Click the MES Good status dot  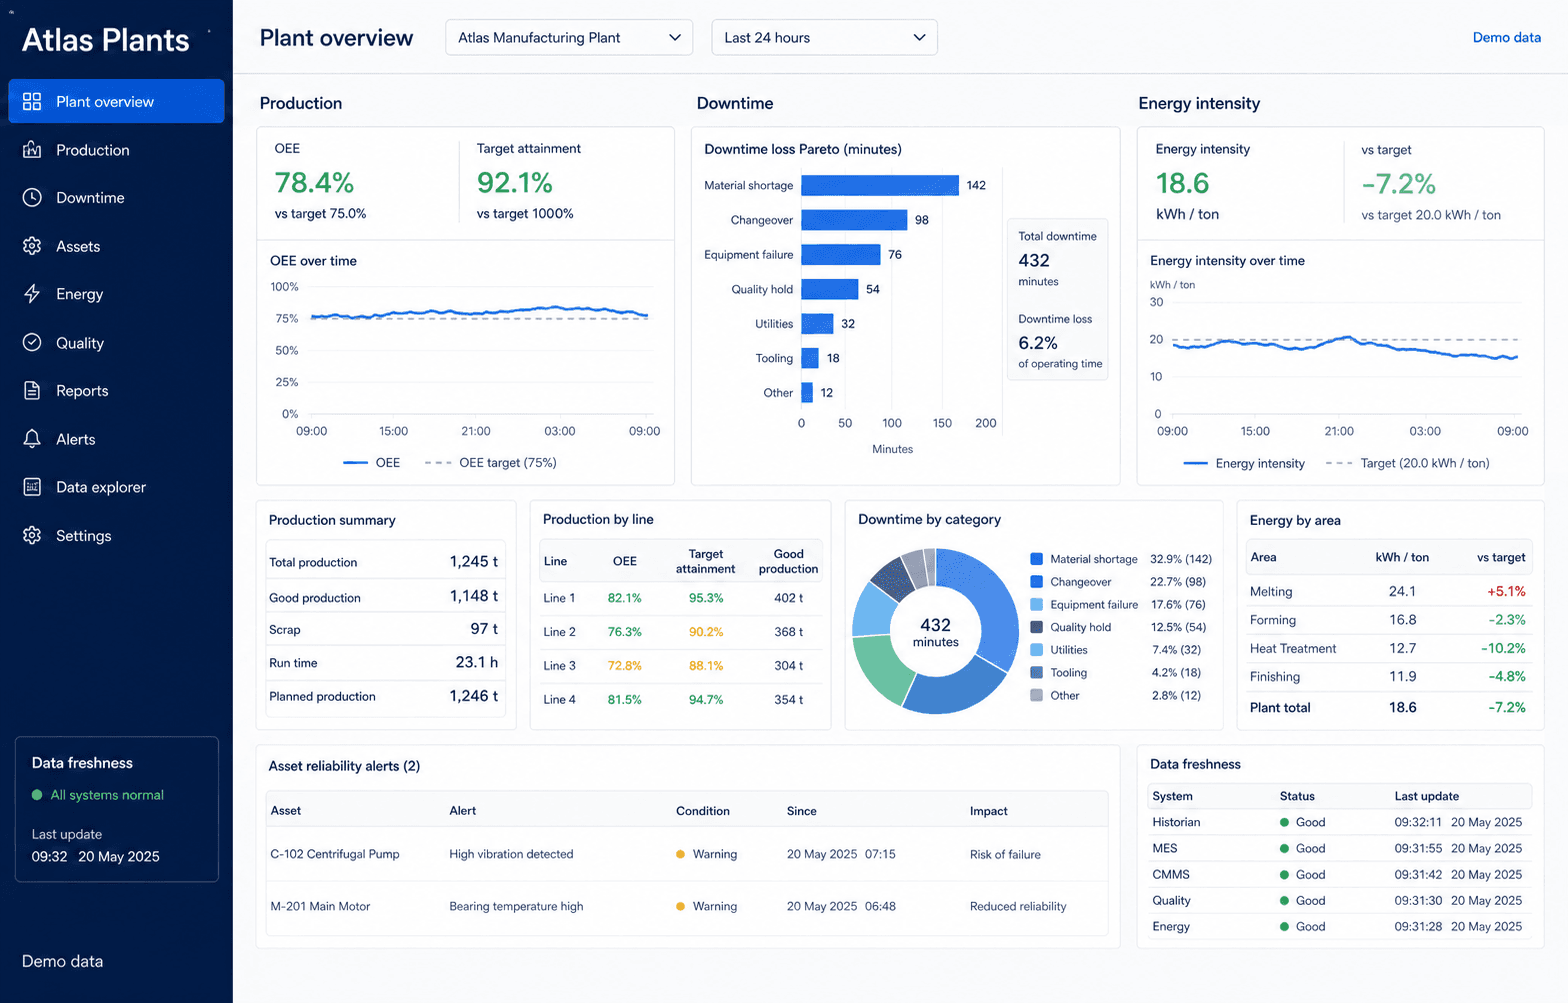click(x=1284, y=848)
